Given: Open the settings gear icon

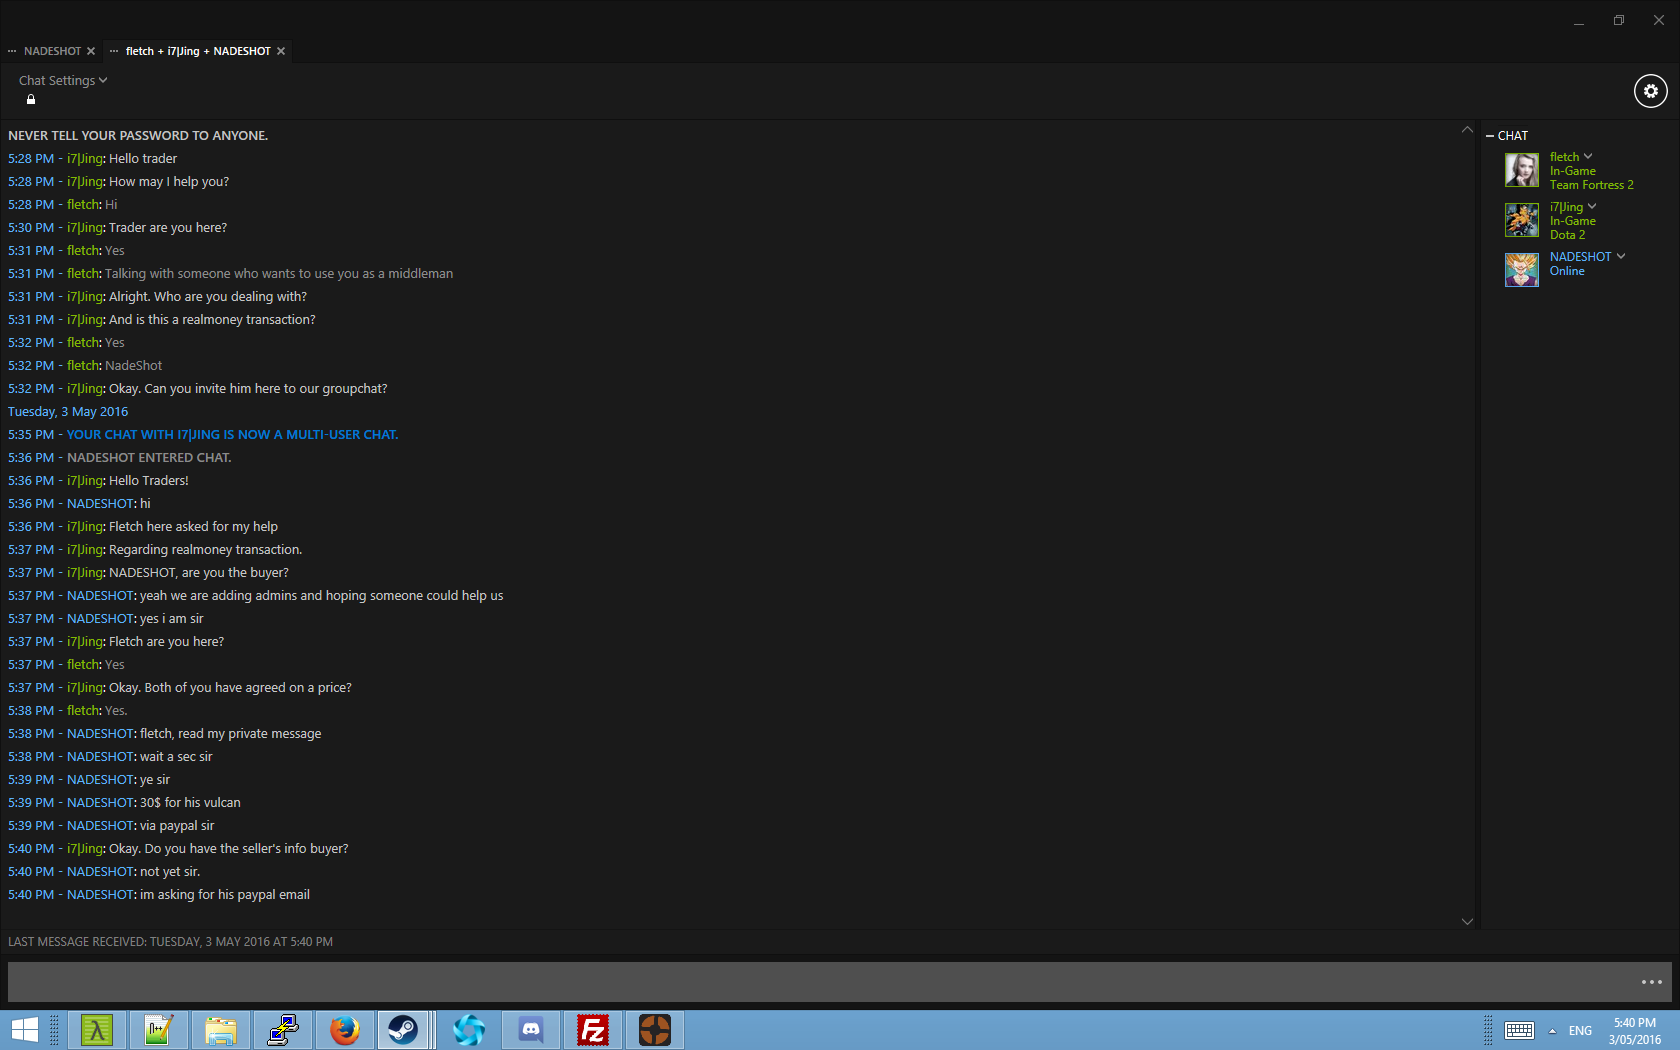Looking at the screenshot, I should point(1650,91).
